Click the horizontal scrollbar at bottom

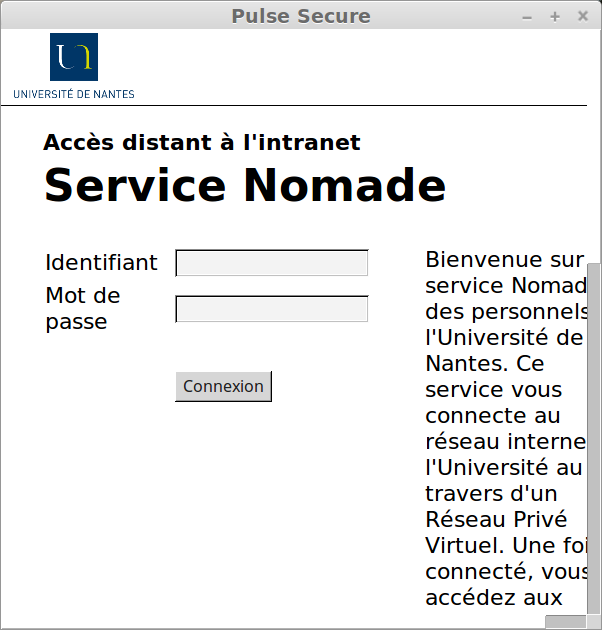pyautogui.click(x=565, y=622)
